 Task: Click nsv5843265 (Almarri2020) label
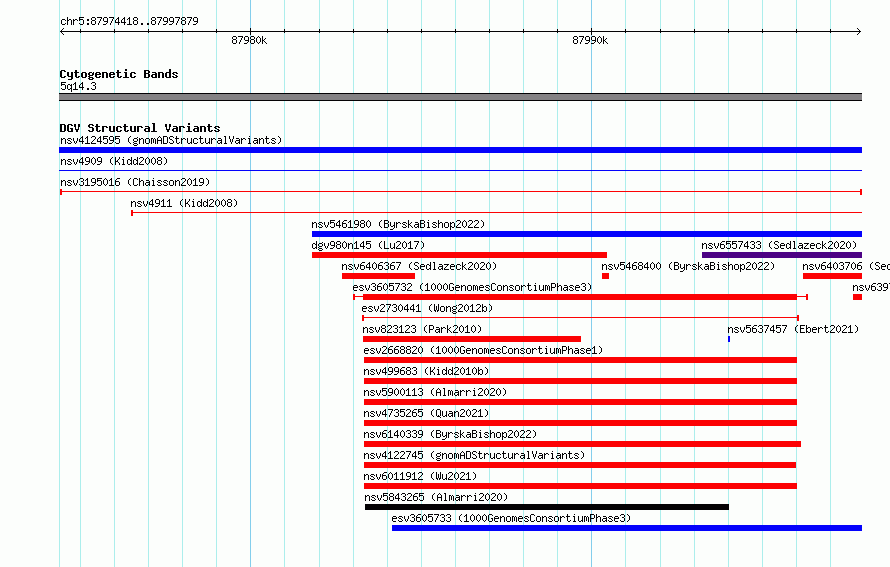pyautogui.click(x=436, y=497)
